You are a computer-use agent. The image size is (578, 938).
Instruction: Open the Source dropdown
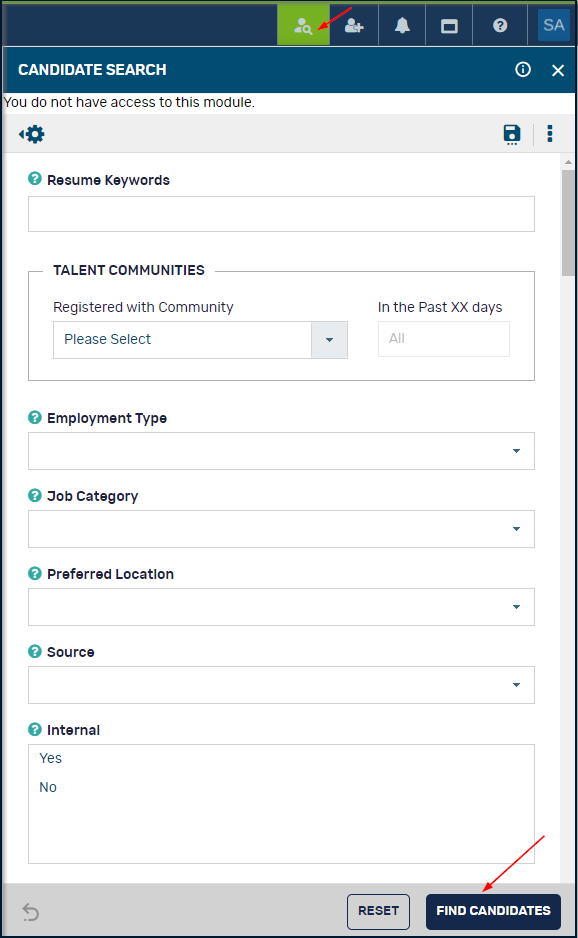281,685
